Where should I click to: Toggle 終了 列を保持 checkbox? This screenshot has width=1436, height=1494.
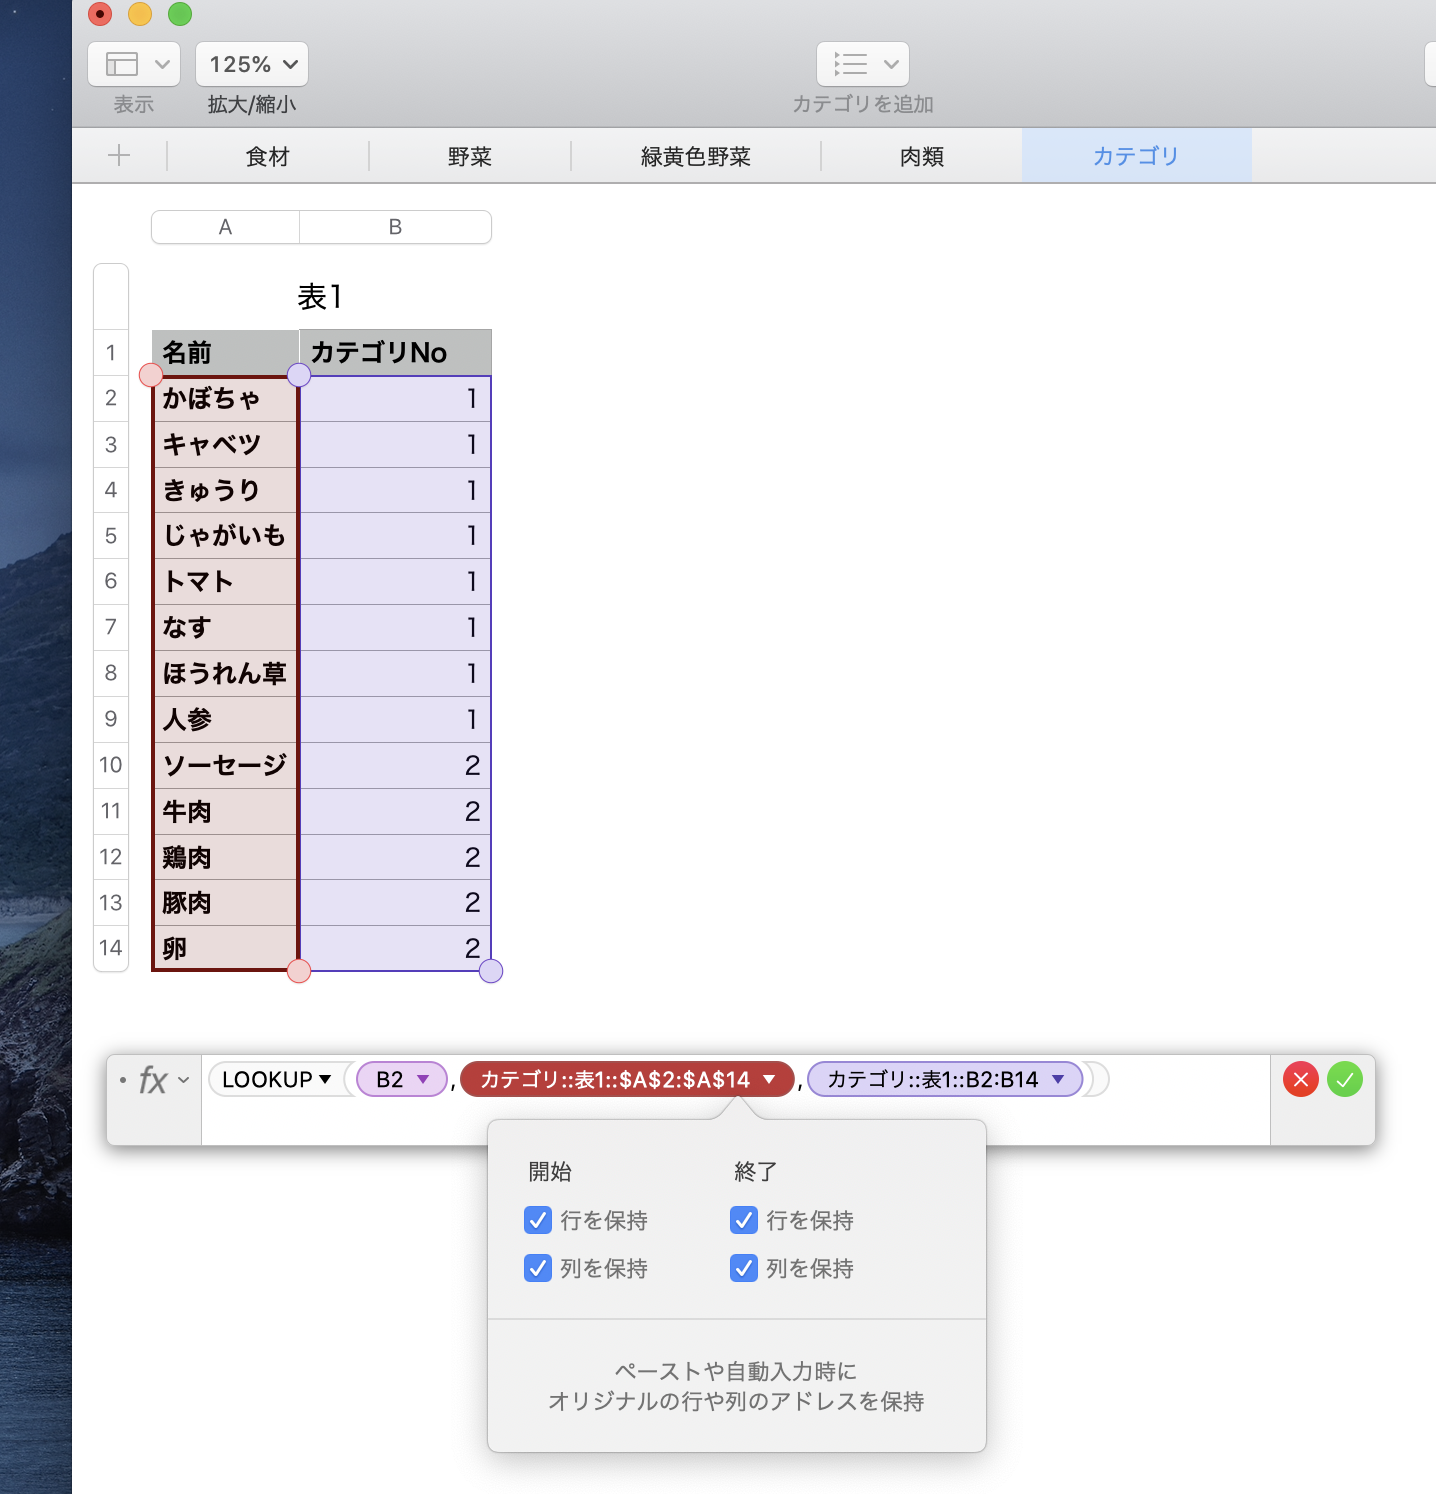pyautogui.click(x=744, y=1268)
